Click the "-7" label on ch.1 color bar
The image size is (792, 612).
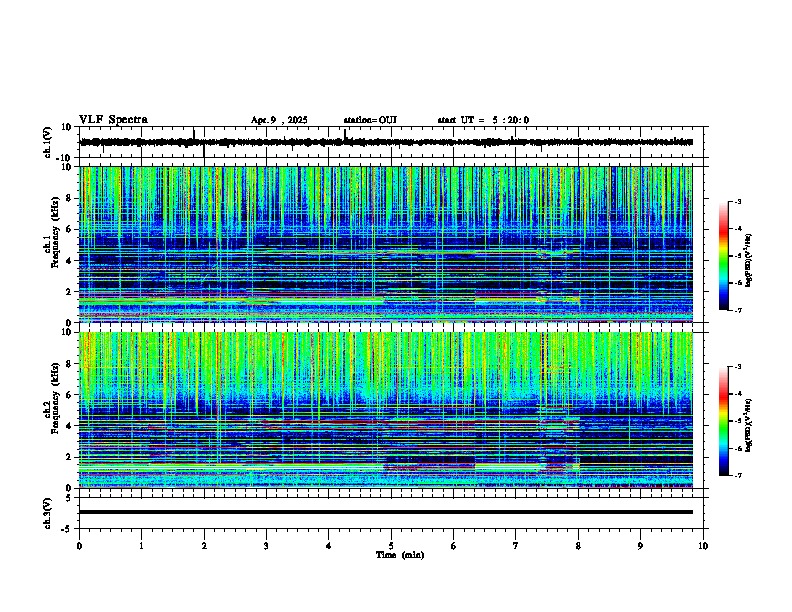point(738,310)
